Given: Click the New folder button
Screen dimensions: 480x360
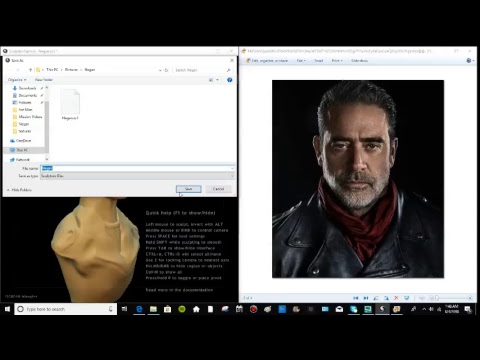Looking at the screenshot, I should [44, 80].
